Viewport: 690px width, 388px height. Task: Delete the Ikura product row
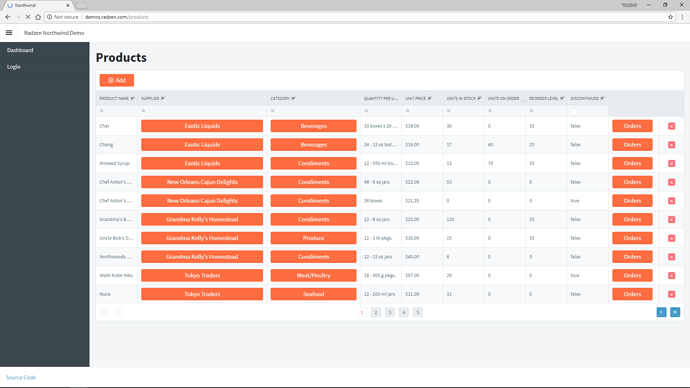pyautogui.click(x=672, y=294)
